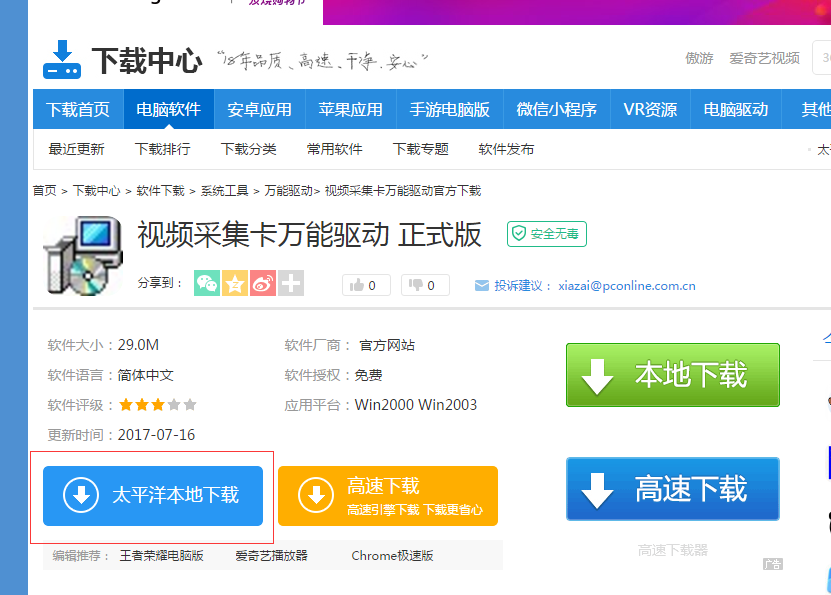Share to QZone using the star icon
831x595 pixels.
click(x=234, y=283)
